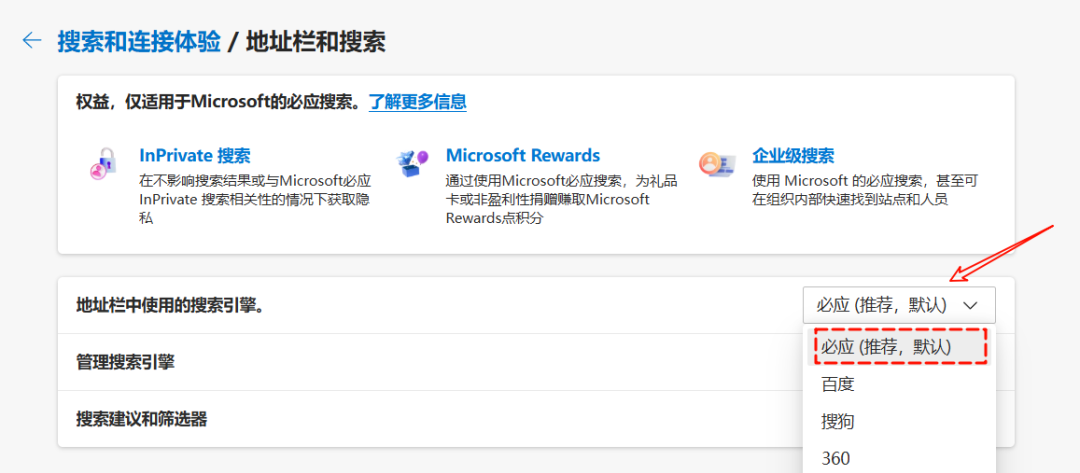1080x473 pixels.
Task: Go back using the left arrow
Action: tap(32, 41)
